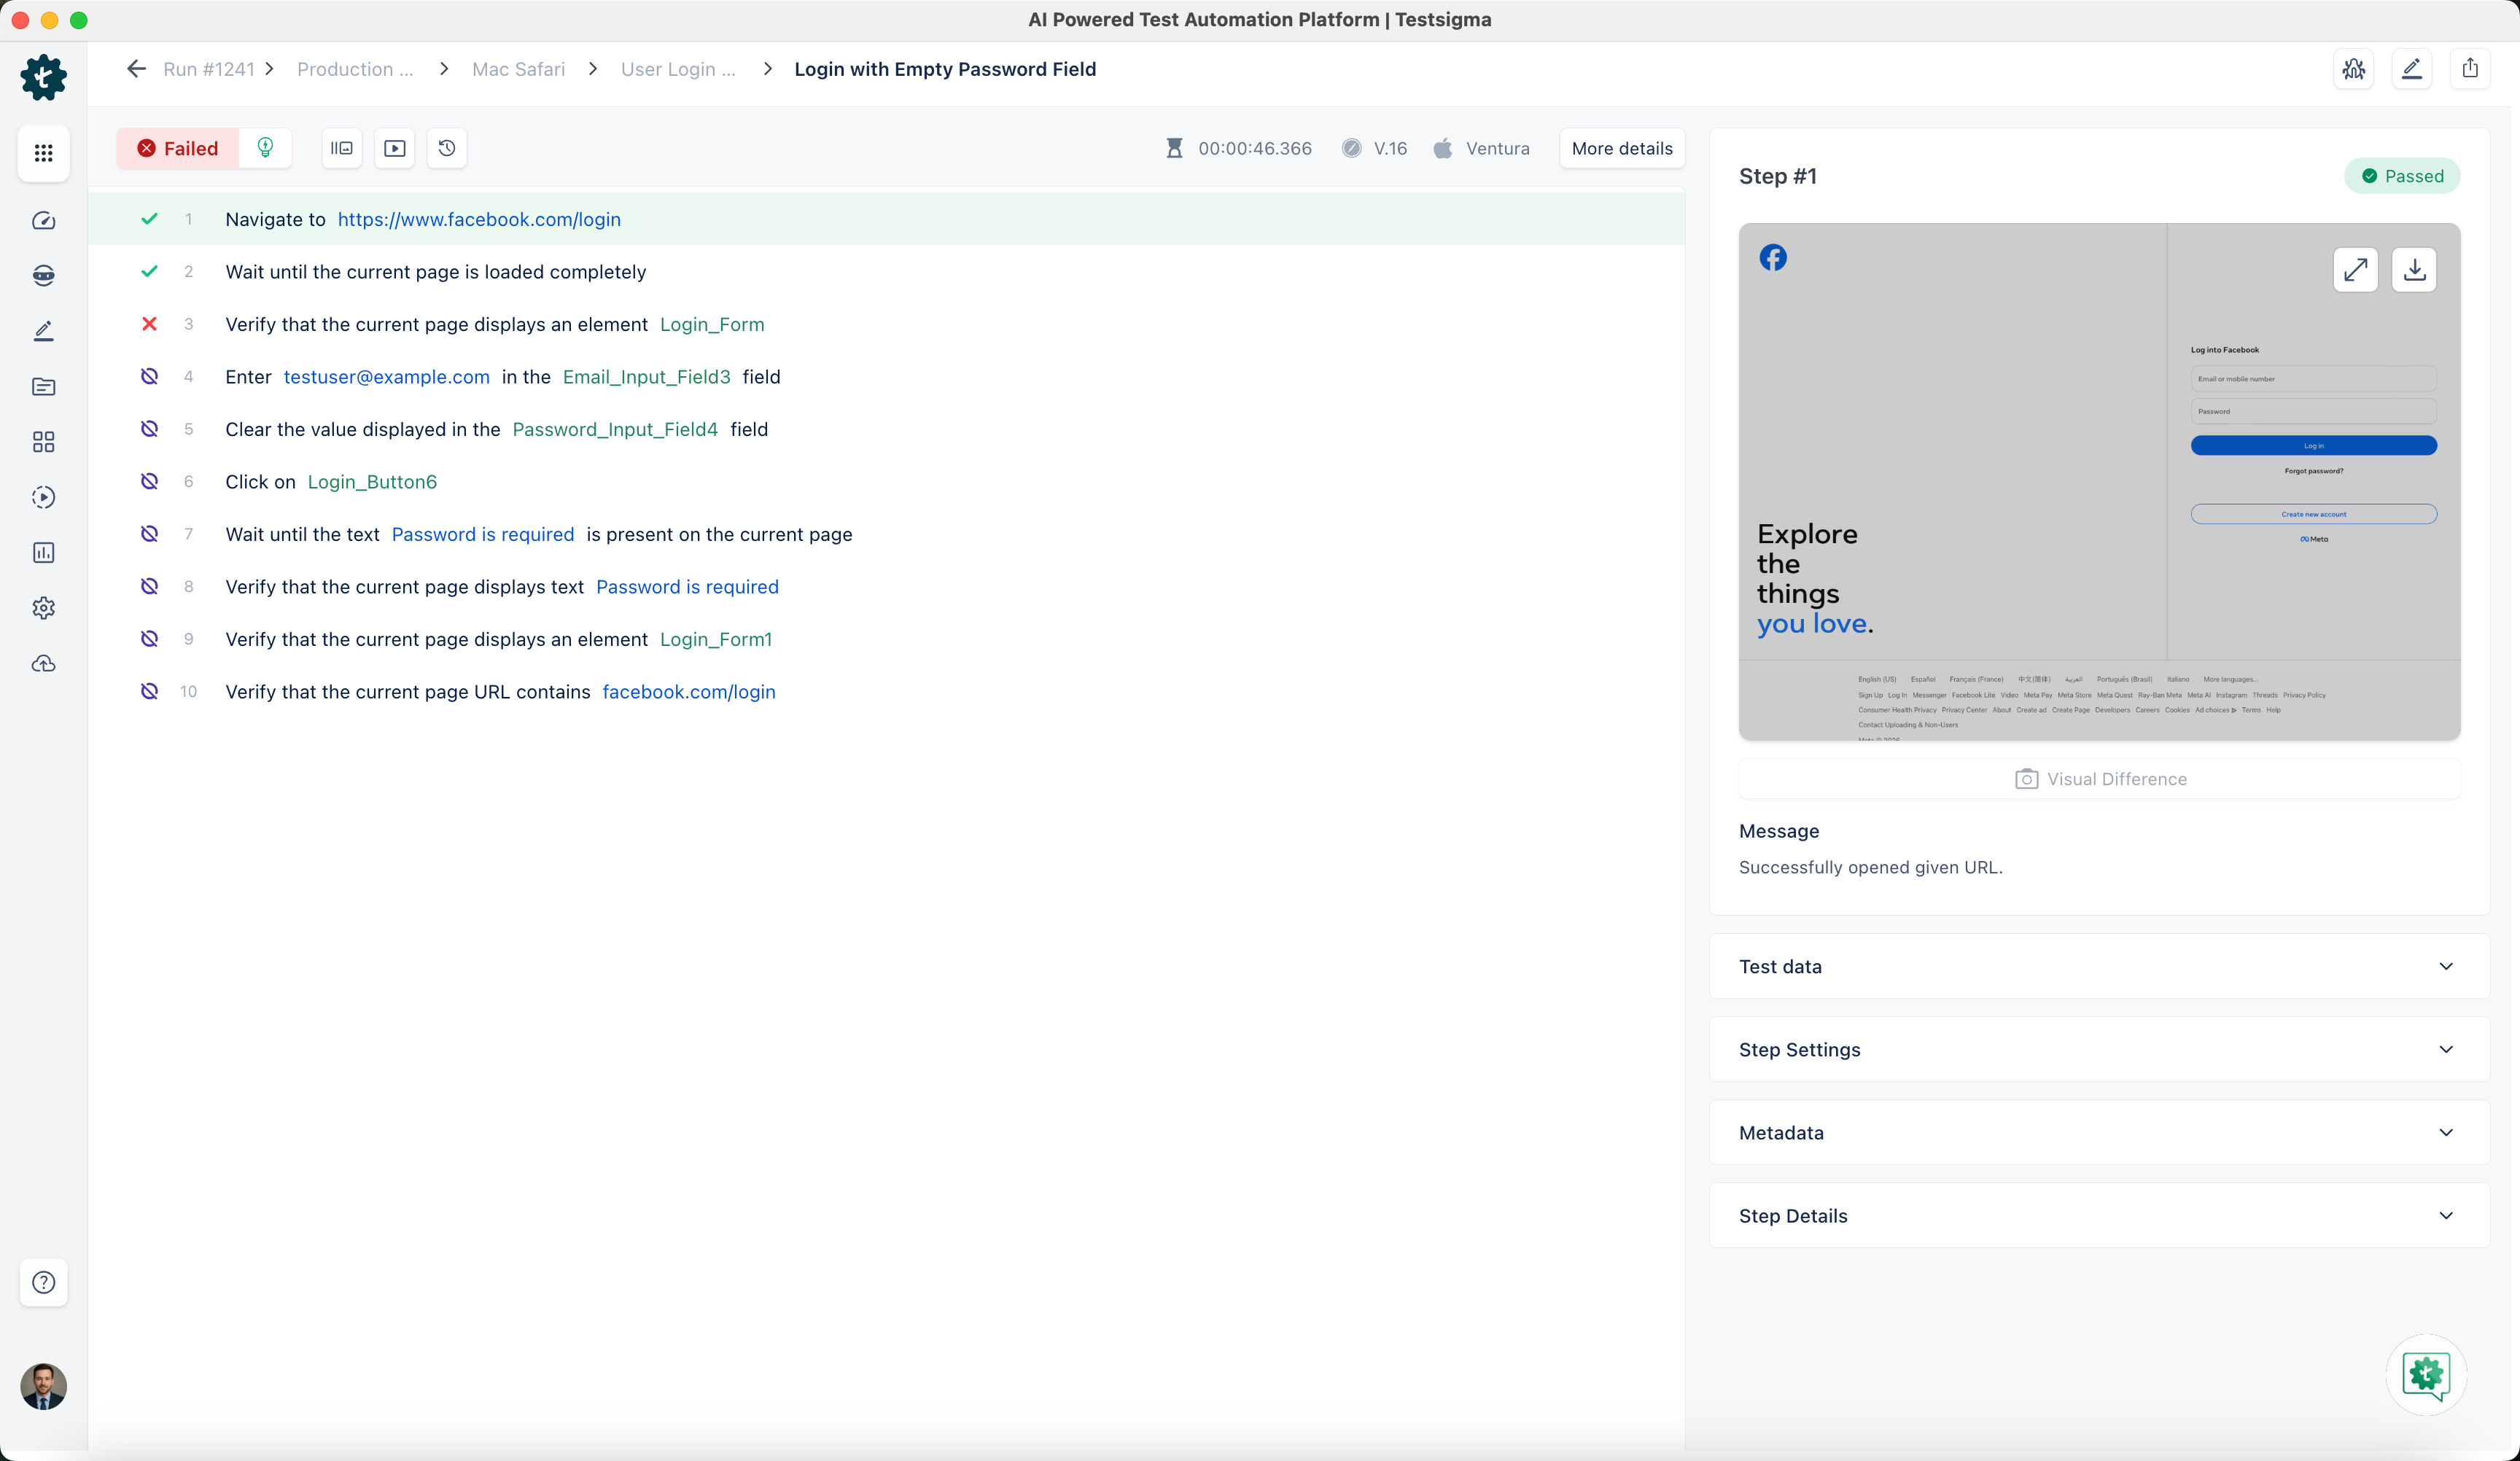Image resolution: width=2520 pixels, height=1461 pixels.
Task: Open the four-squares modules icon in the sidebar
Action: pos(43,441)
